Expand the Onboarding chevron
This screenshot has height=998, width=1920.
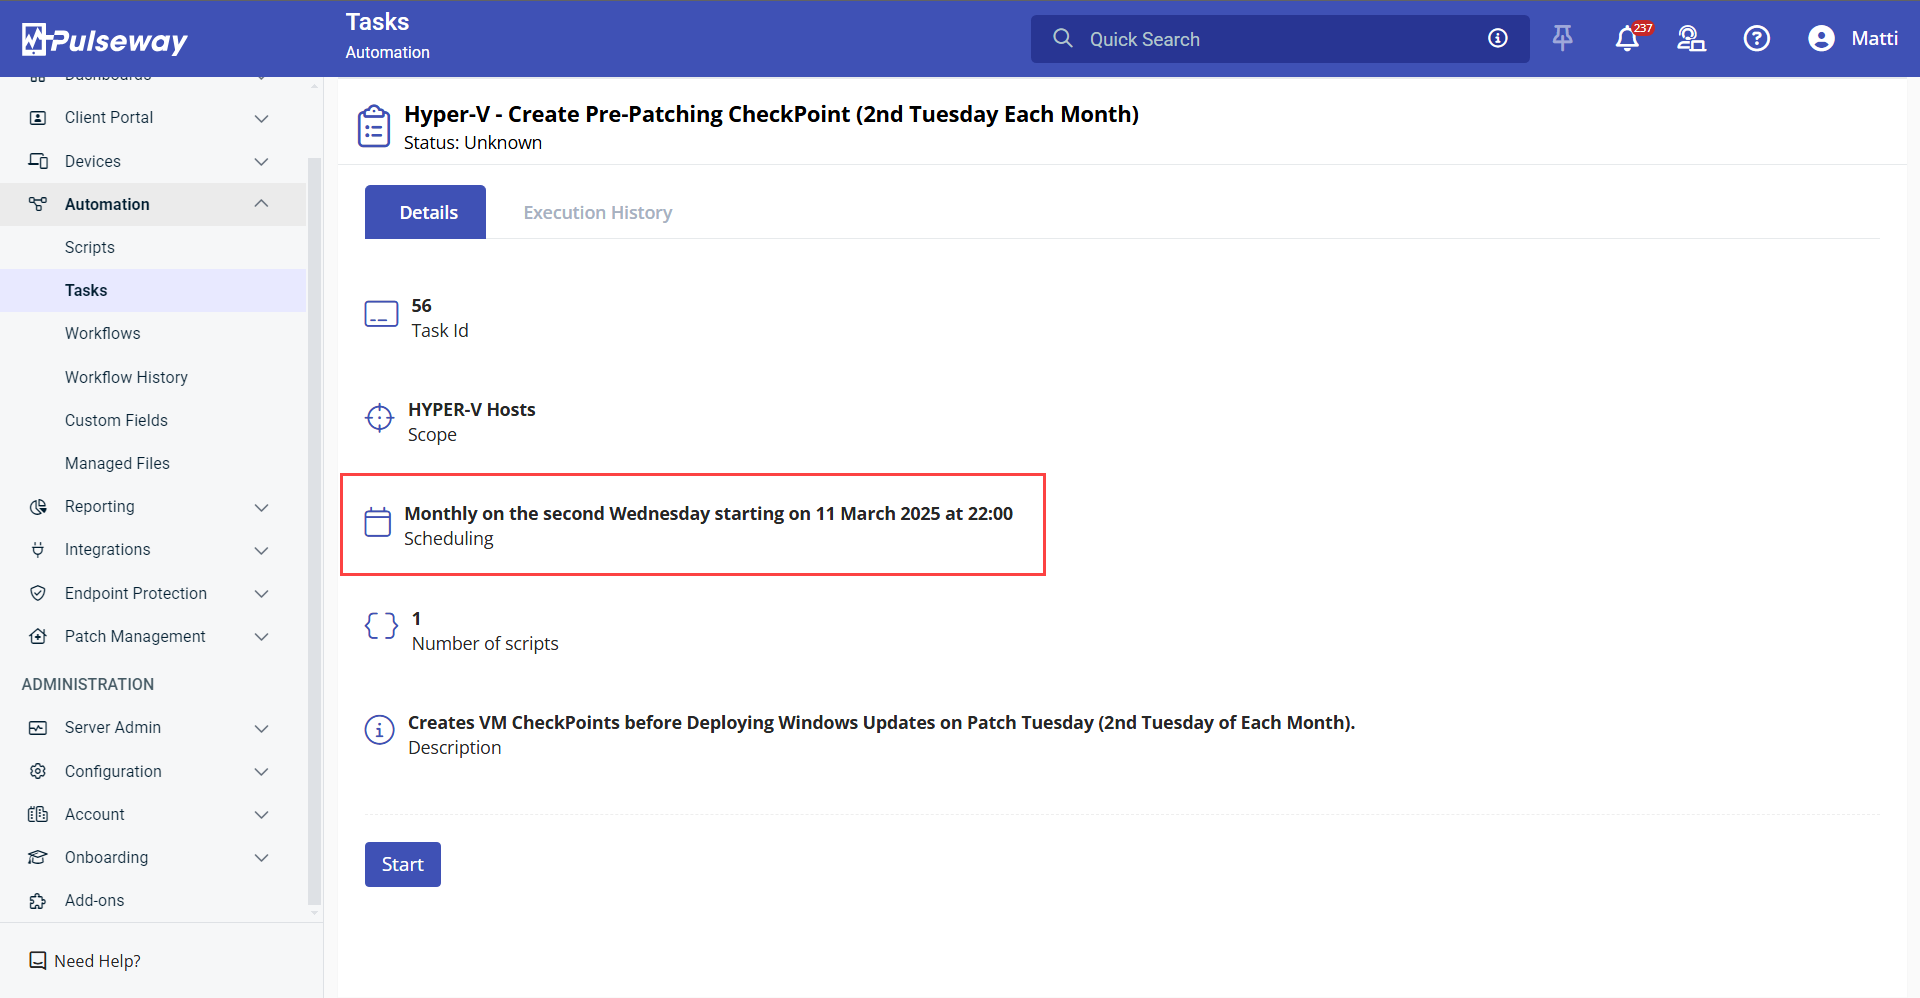click(x=261, y=857)
